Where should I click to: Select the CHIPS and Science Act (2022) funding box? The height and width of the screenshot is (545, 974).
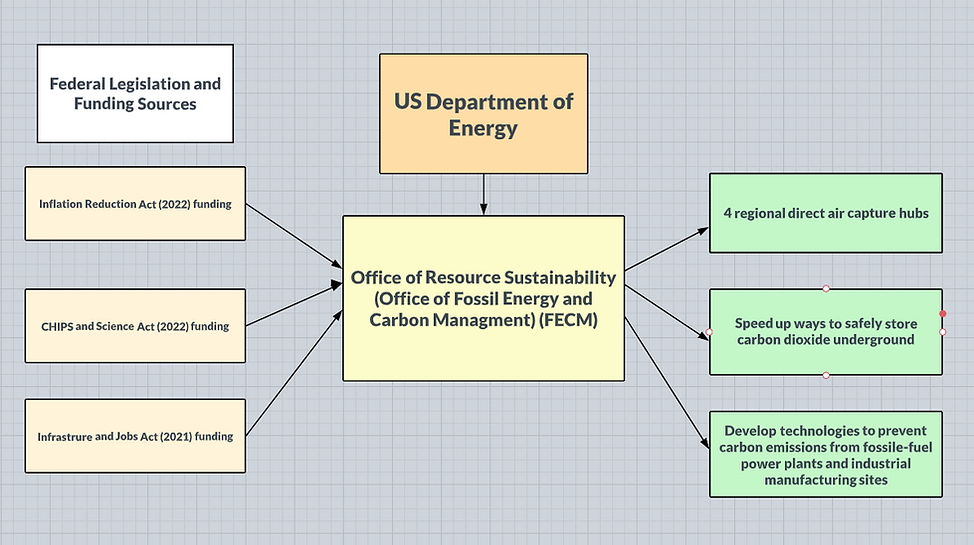pyautogui.click(x=135, y=326)
